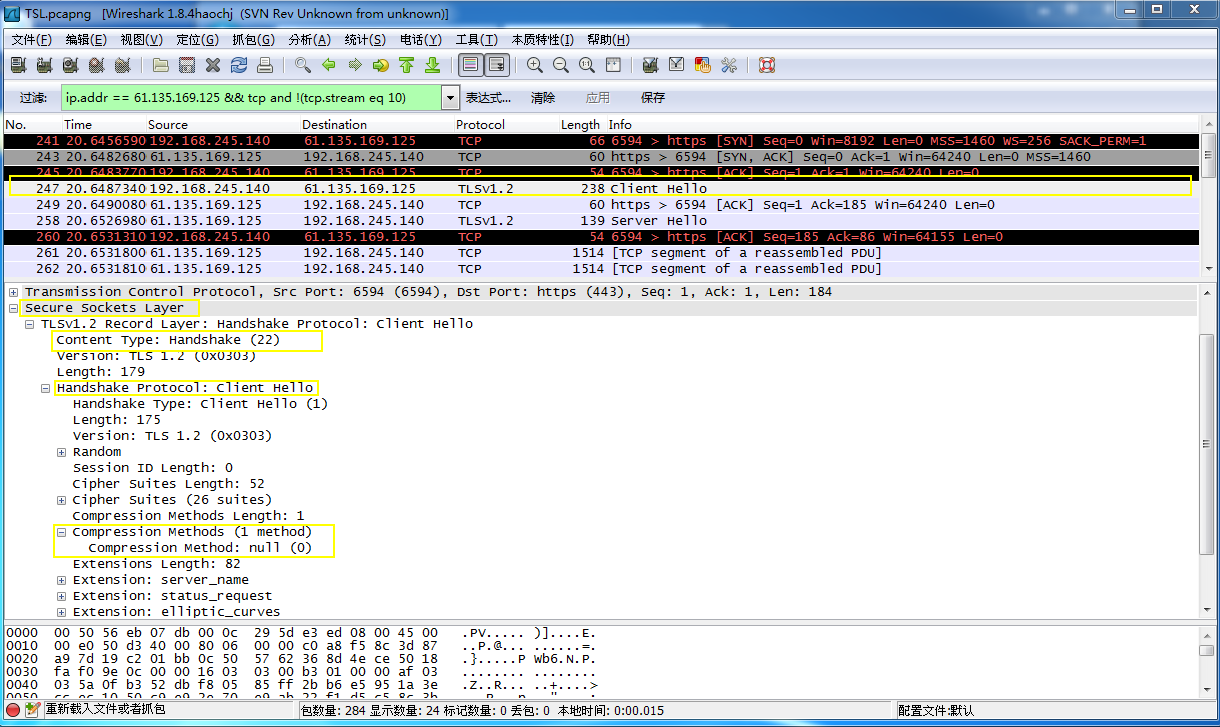The image size is (1220, 727).
Task: Zoom in on packet text
Action: [535, 65]
